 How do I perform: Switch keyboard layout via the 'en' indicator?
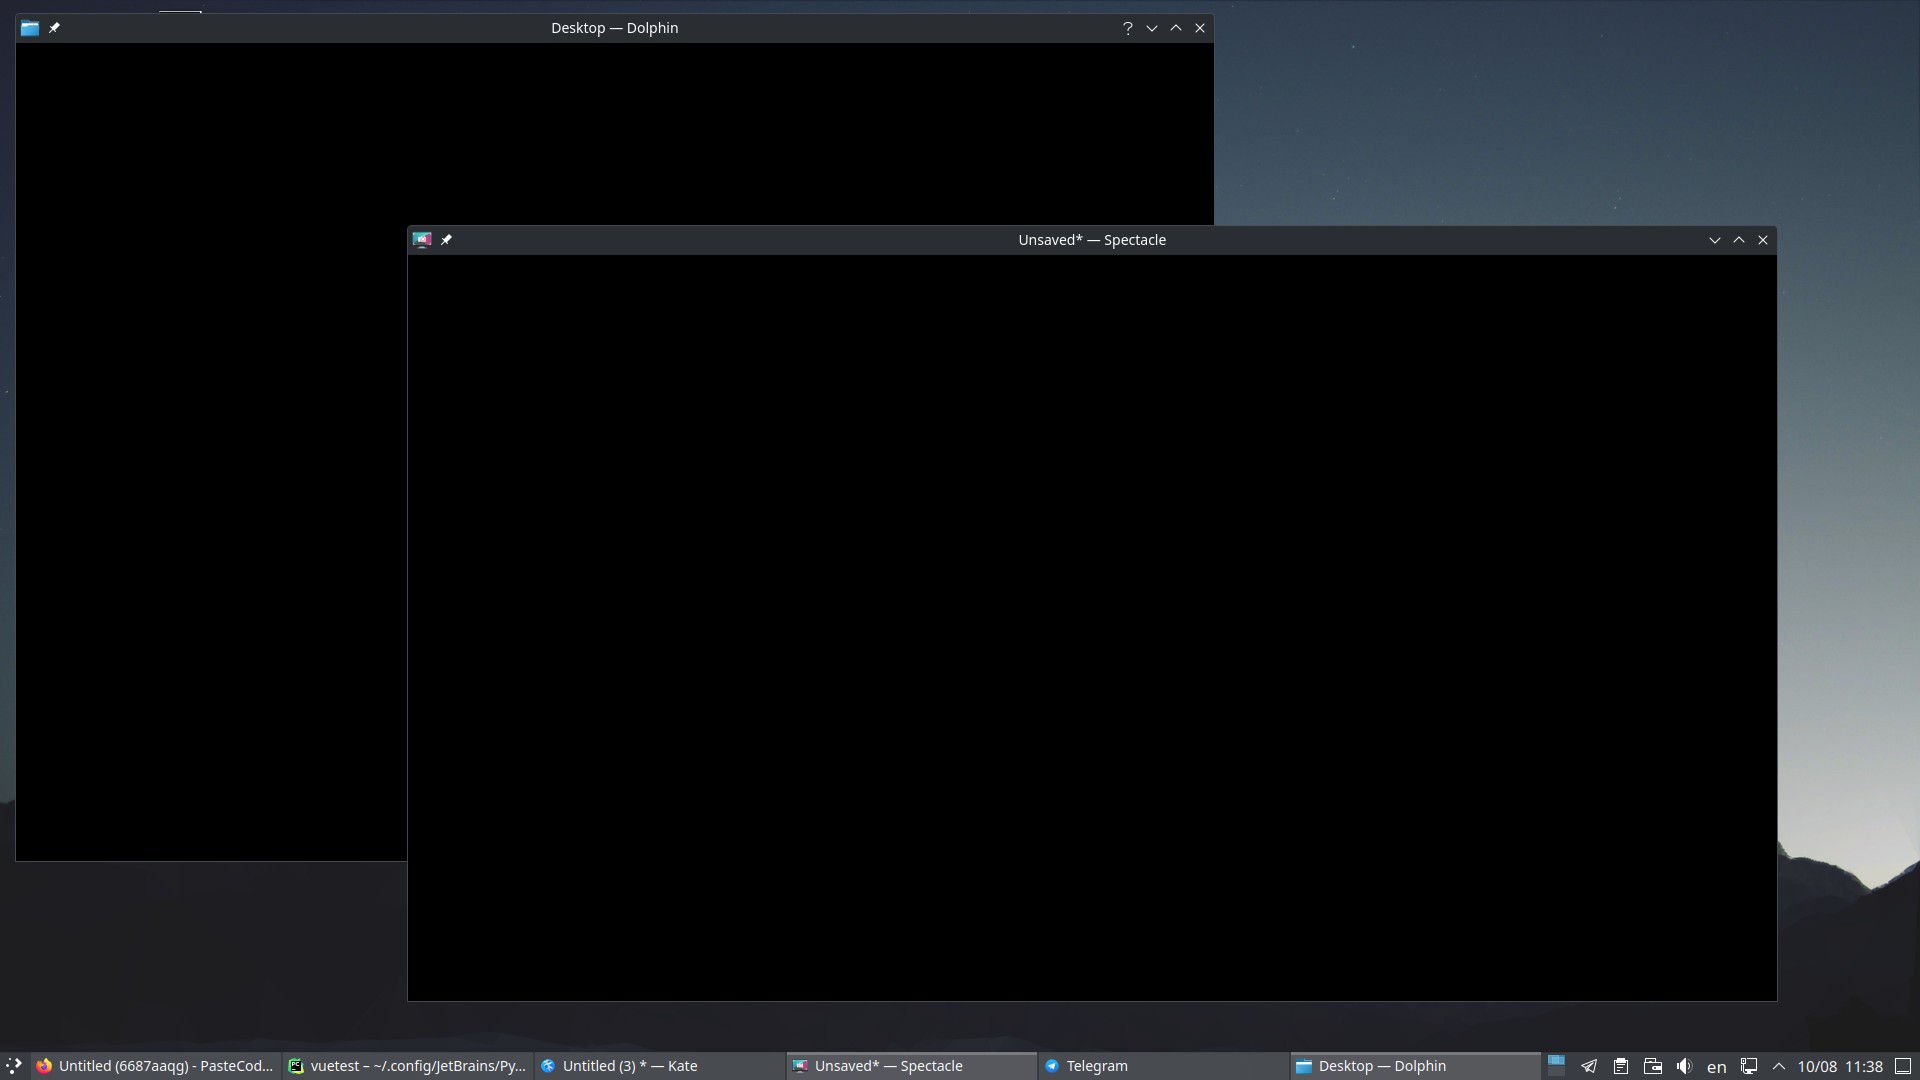coord(1717,1066)
